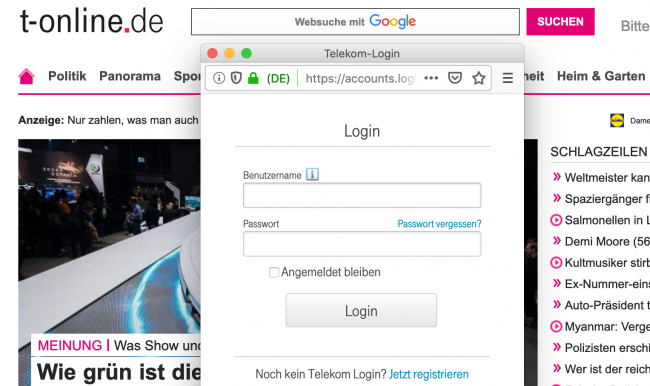
Task: Open the Heim & Garten section
Action: tap(601, 76)
